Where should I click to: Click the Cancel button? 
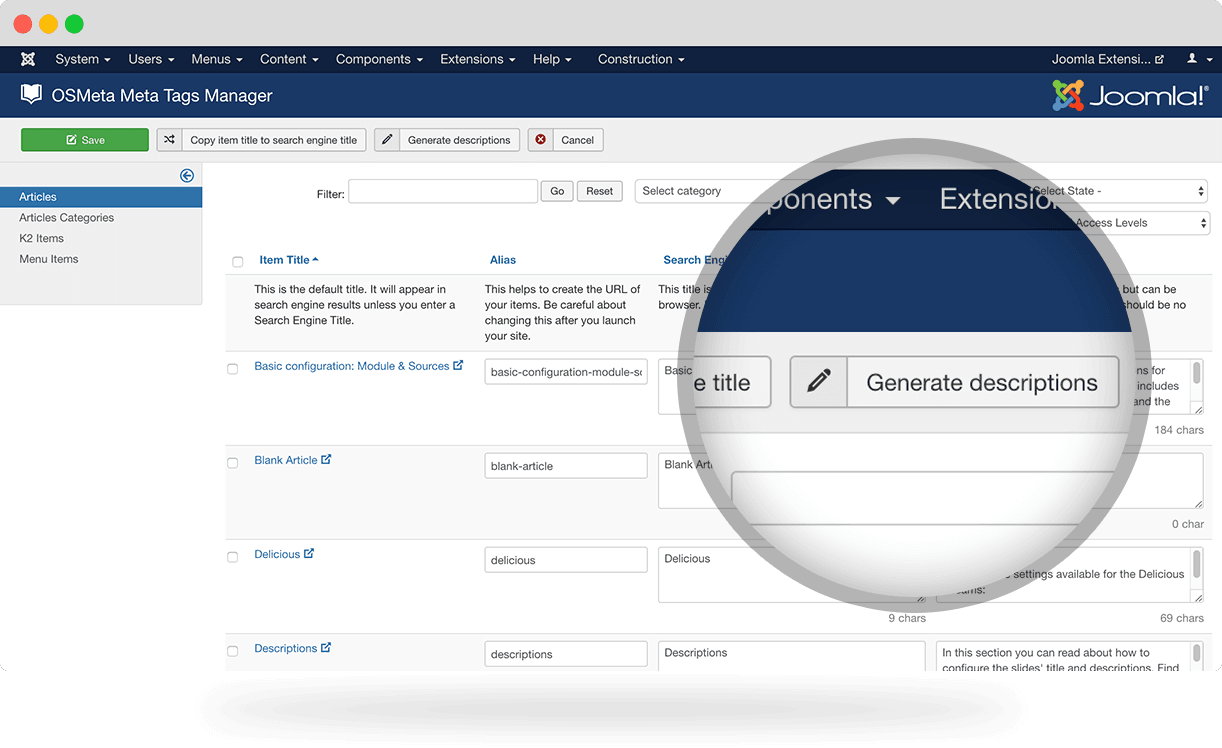566,140
